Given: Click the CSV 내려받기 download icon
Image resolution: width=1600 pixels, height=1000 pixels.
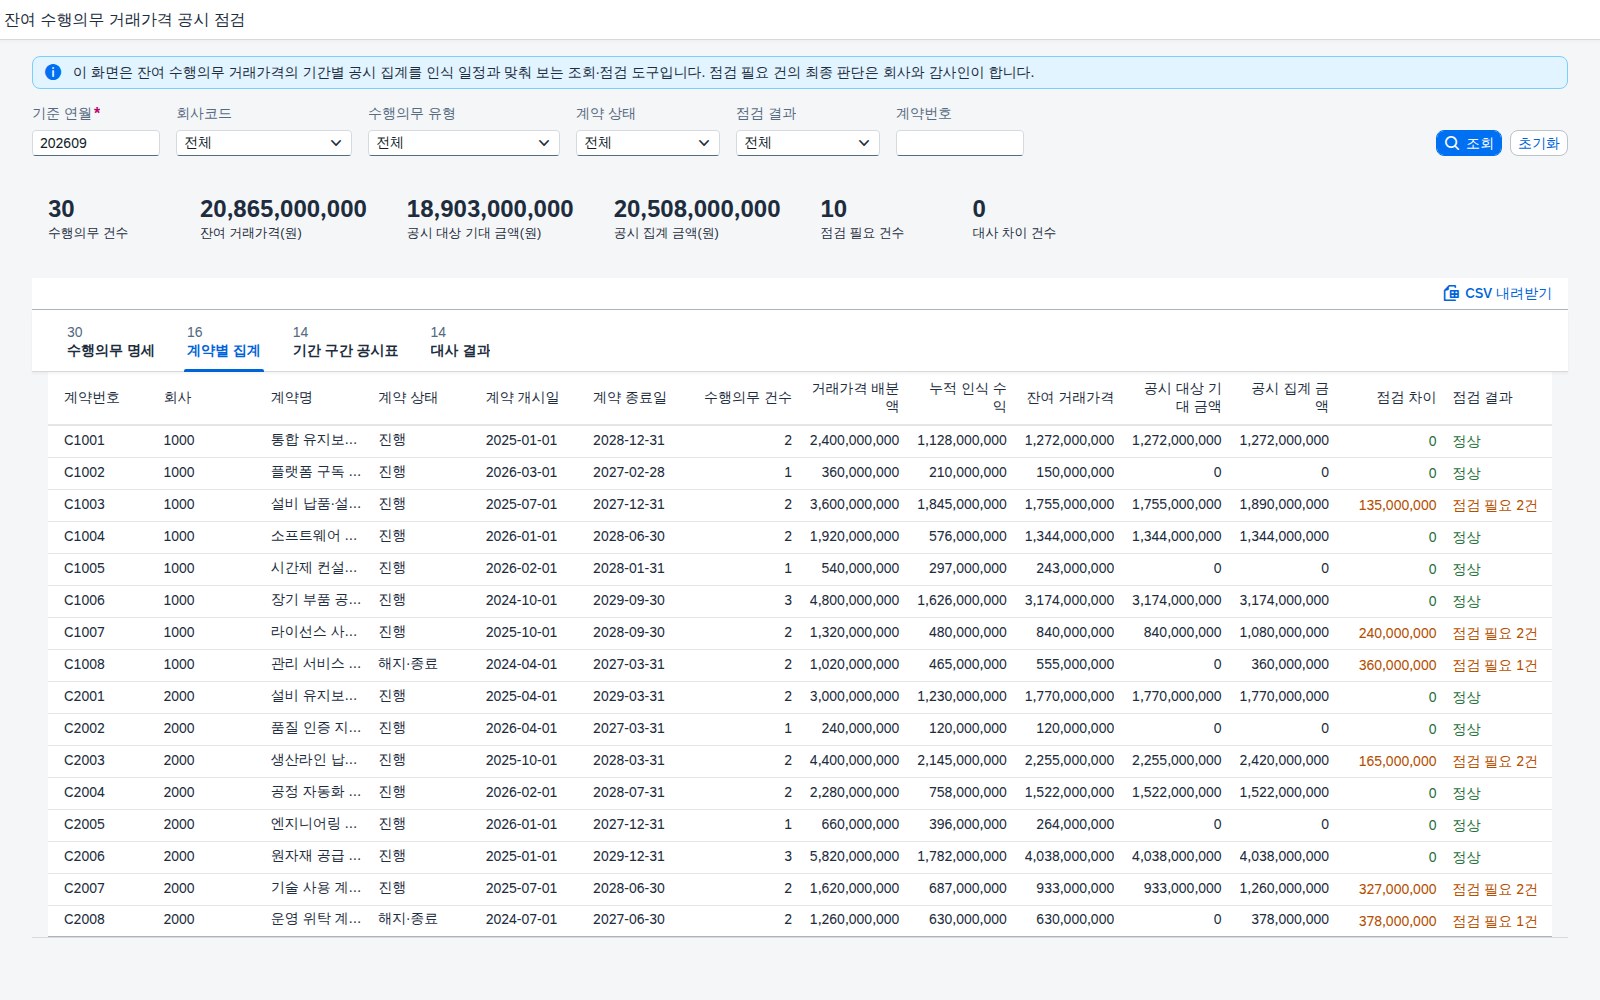Looking at the screenshot, I should coord(1451,293).
